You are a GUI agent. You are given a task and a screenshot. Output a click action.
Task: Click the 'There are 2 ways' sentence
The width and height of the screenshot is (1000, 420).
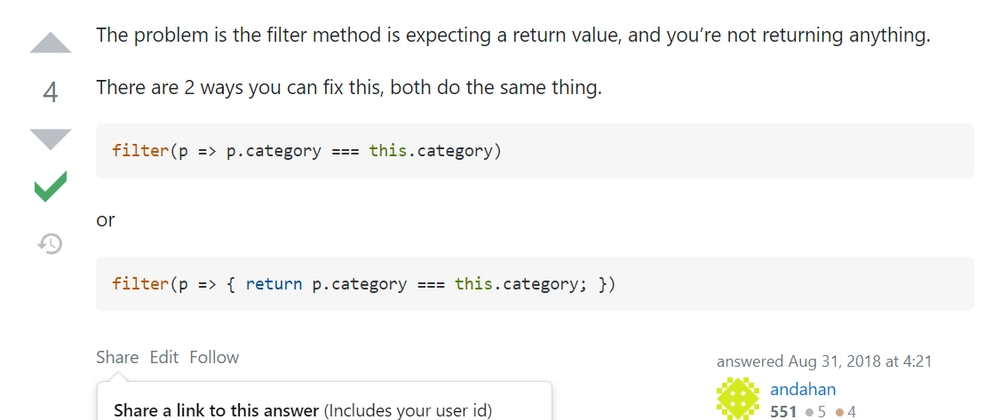[x=349, y=87]
